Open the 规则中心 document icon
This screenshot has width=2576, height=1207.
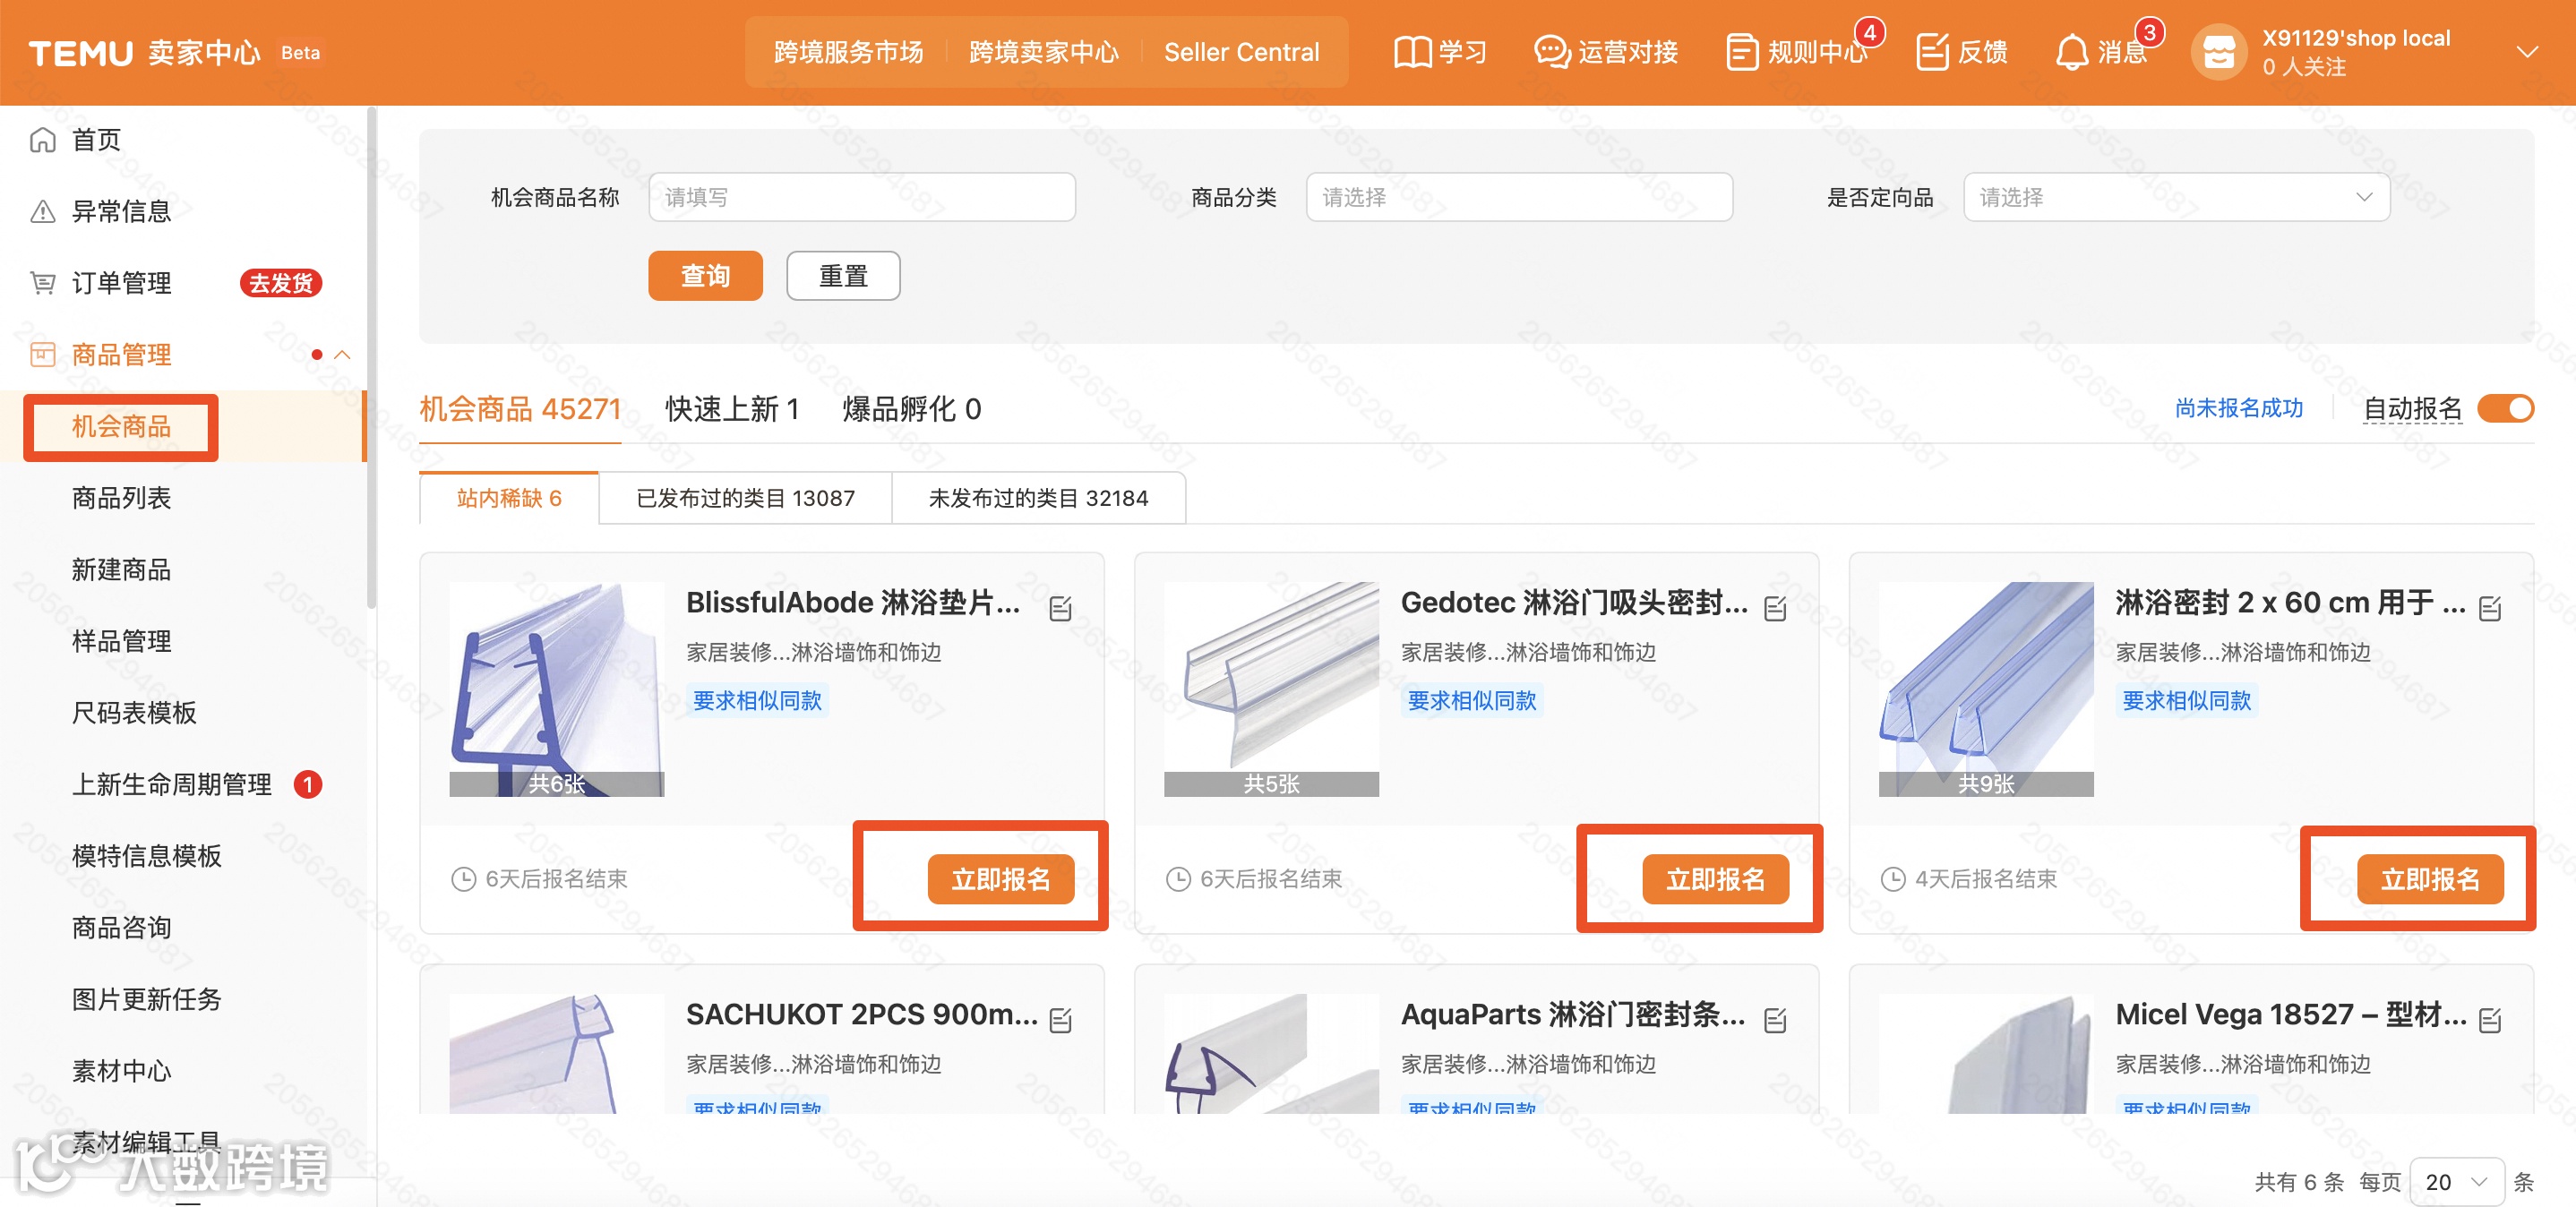click(x=1741, y=52)
